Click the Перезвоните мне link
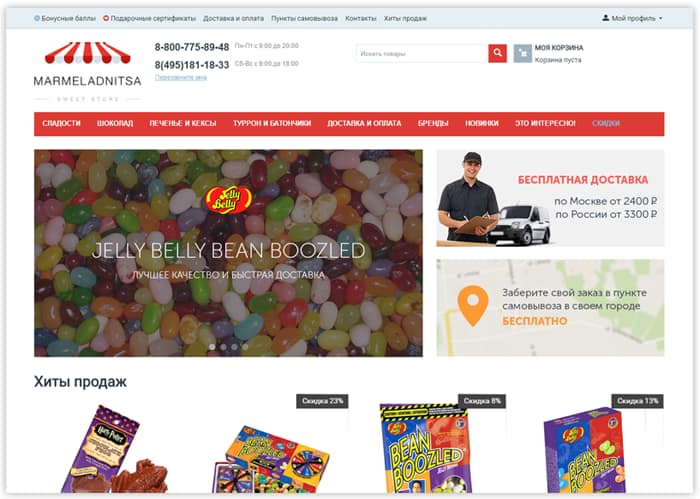Viewport: 700px width, 499px height. coord(180,78)
